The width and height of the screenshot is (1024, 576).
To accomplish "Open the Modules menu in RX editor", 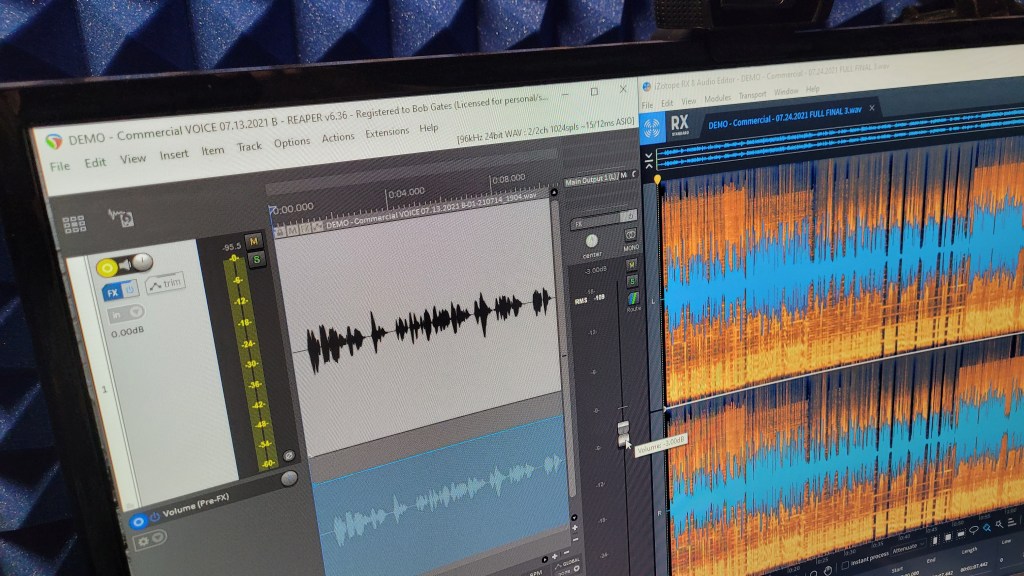I will (717, 100).
